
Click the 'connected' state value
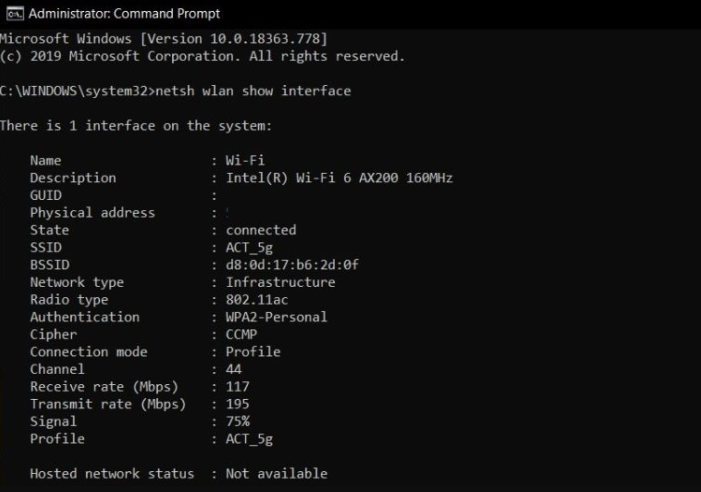point(260,230)
